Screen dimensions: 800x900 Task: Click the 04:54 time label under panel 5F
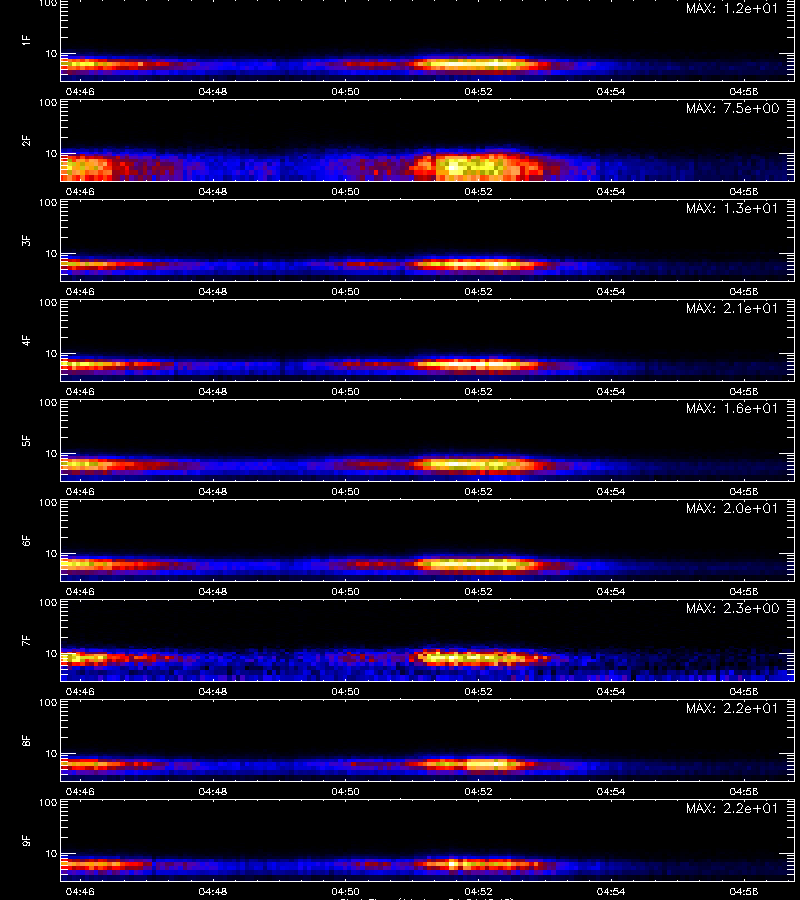click(x=611, y=491)
